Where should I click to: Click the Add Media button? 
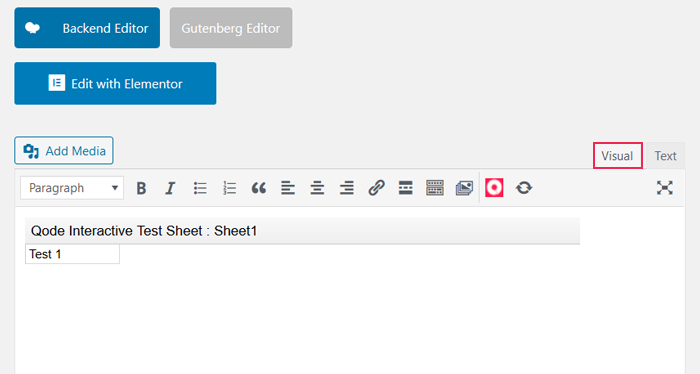point(64,151)
